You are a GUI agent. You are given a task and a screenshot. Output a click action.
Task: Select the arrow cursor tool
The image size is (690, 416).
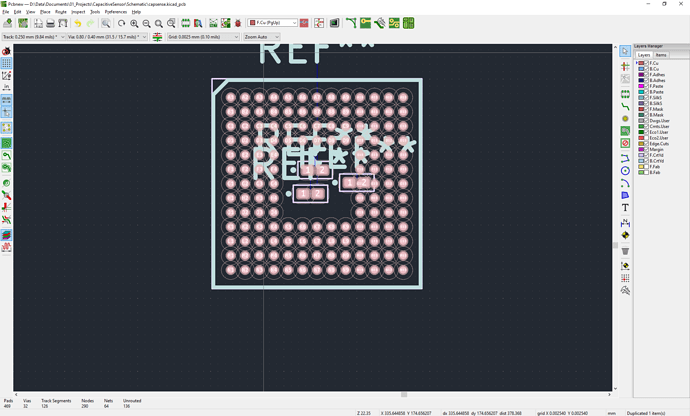click(x=625, y=52)
